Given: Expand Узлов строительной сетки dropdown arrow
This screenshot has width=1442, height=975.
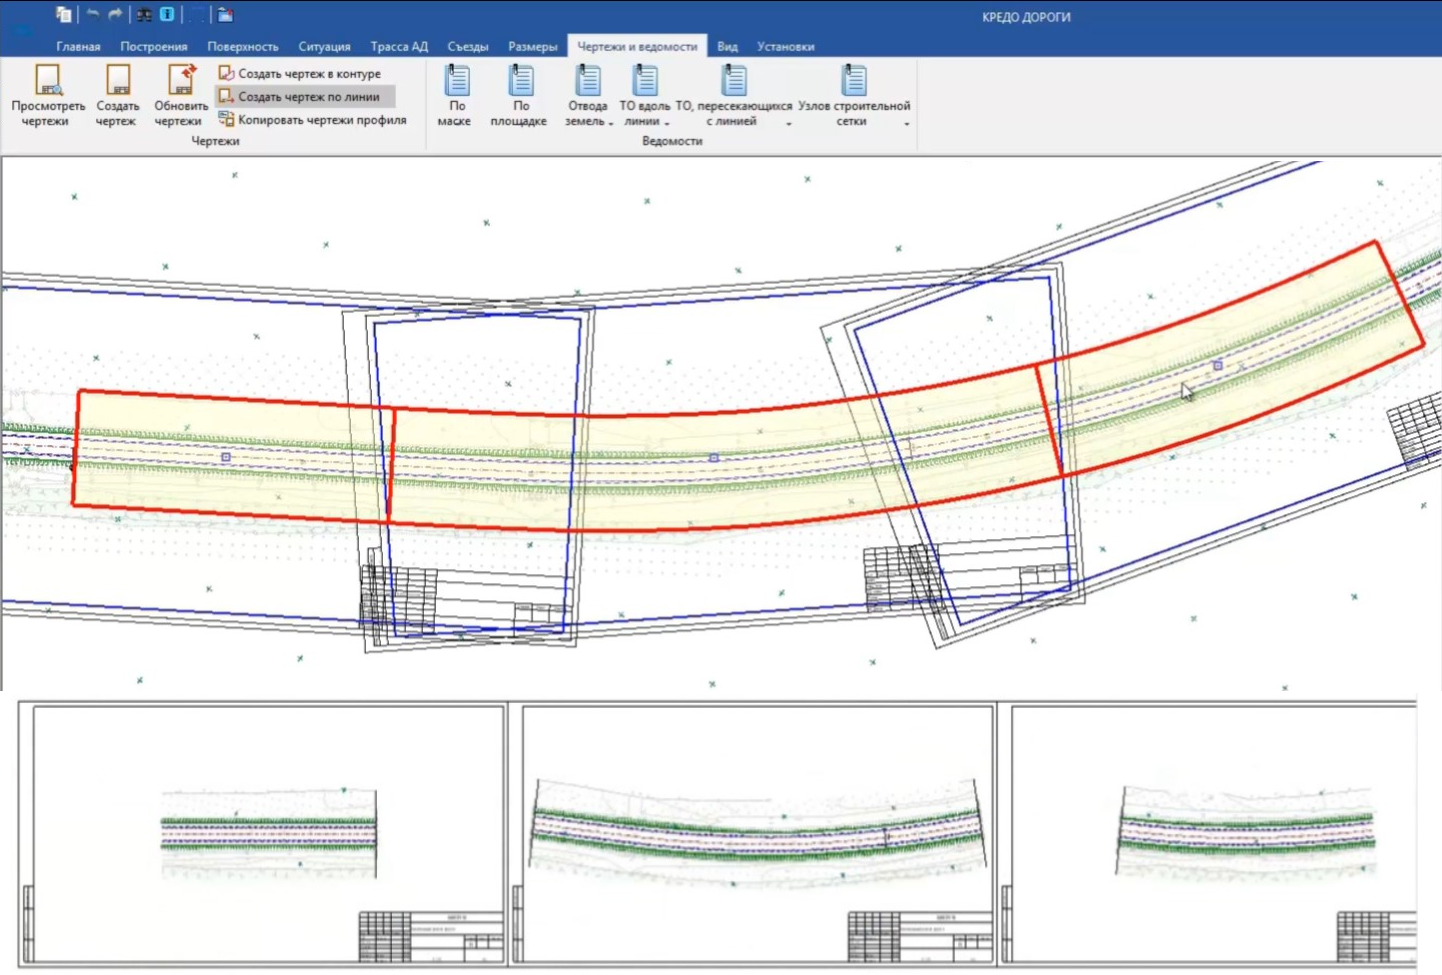Looking at the screenshot, I should pos(906,123).
